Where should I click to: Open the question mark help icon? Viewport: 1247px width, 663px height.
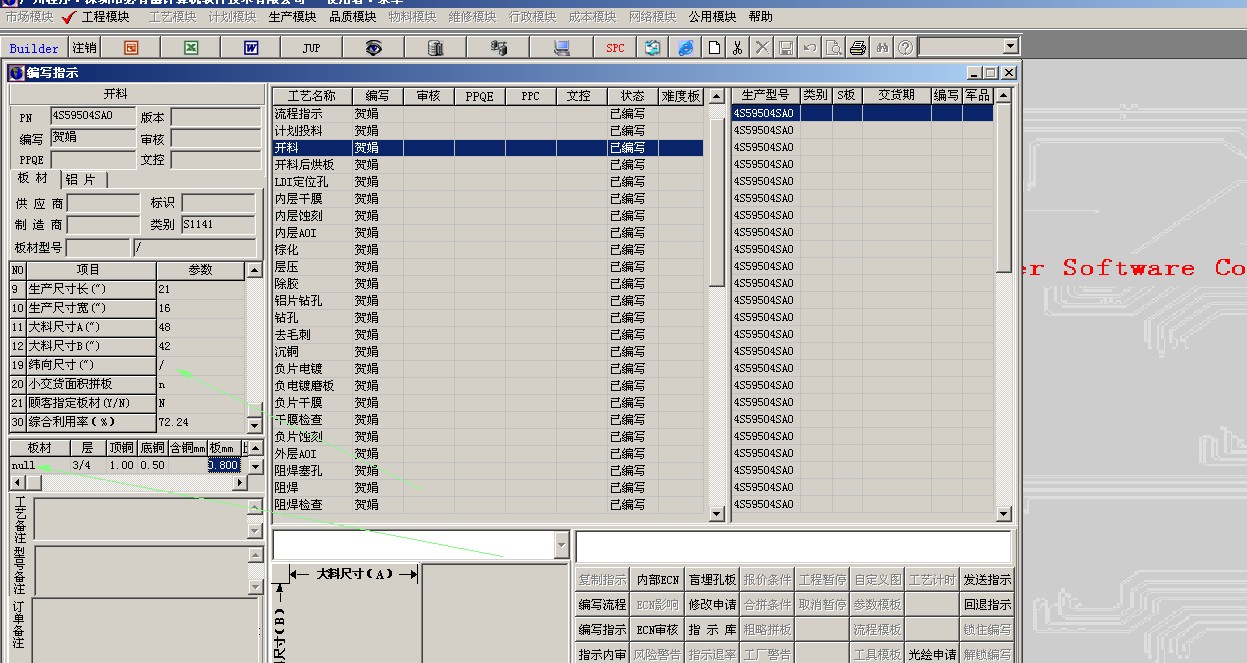pyautogui.click(x=905, y=47)
